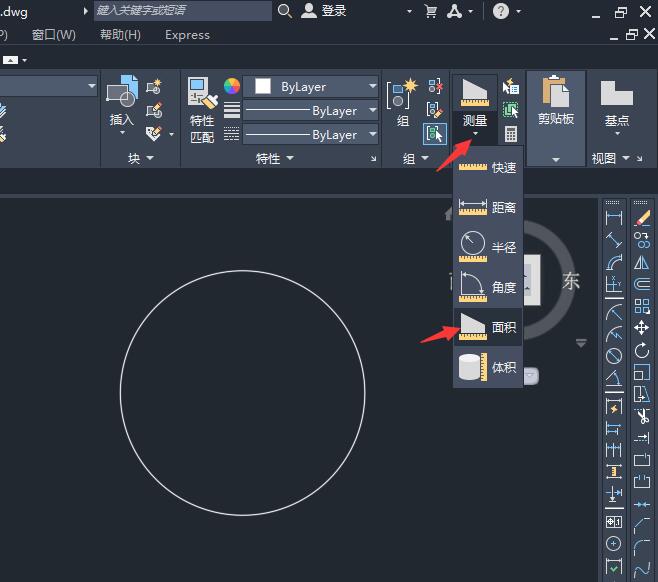Screen dimensions: 658x582
Task: Choose Radius (半径) measure option
Action: [x=488, y=247]
